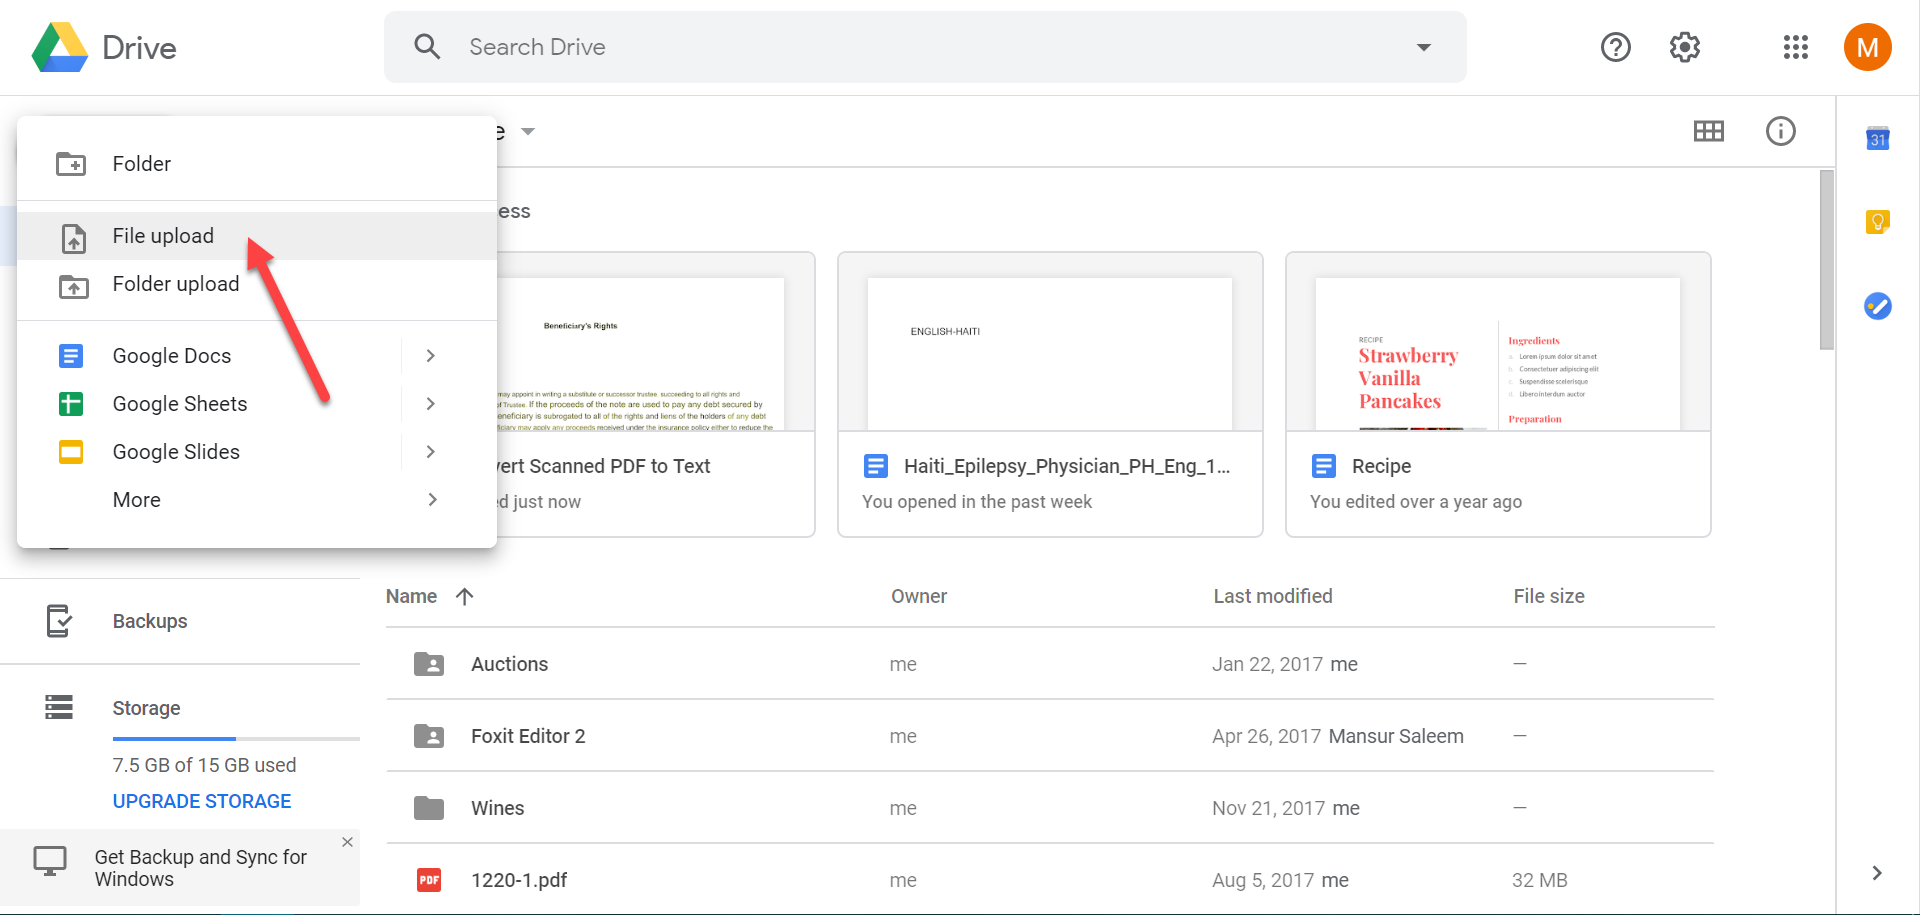Click the Wines folder icon
The image size is (1920, 915).
pyautogui.click(x=429, y=807)
